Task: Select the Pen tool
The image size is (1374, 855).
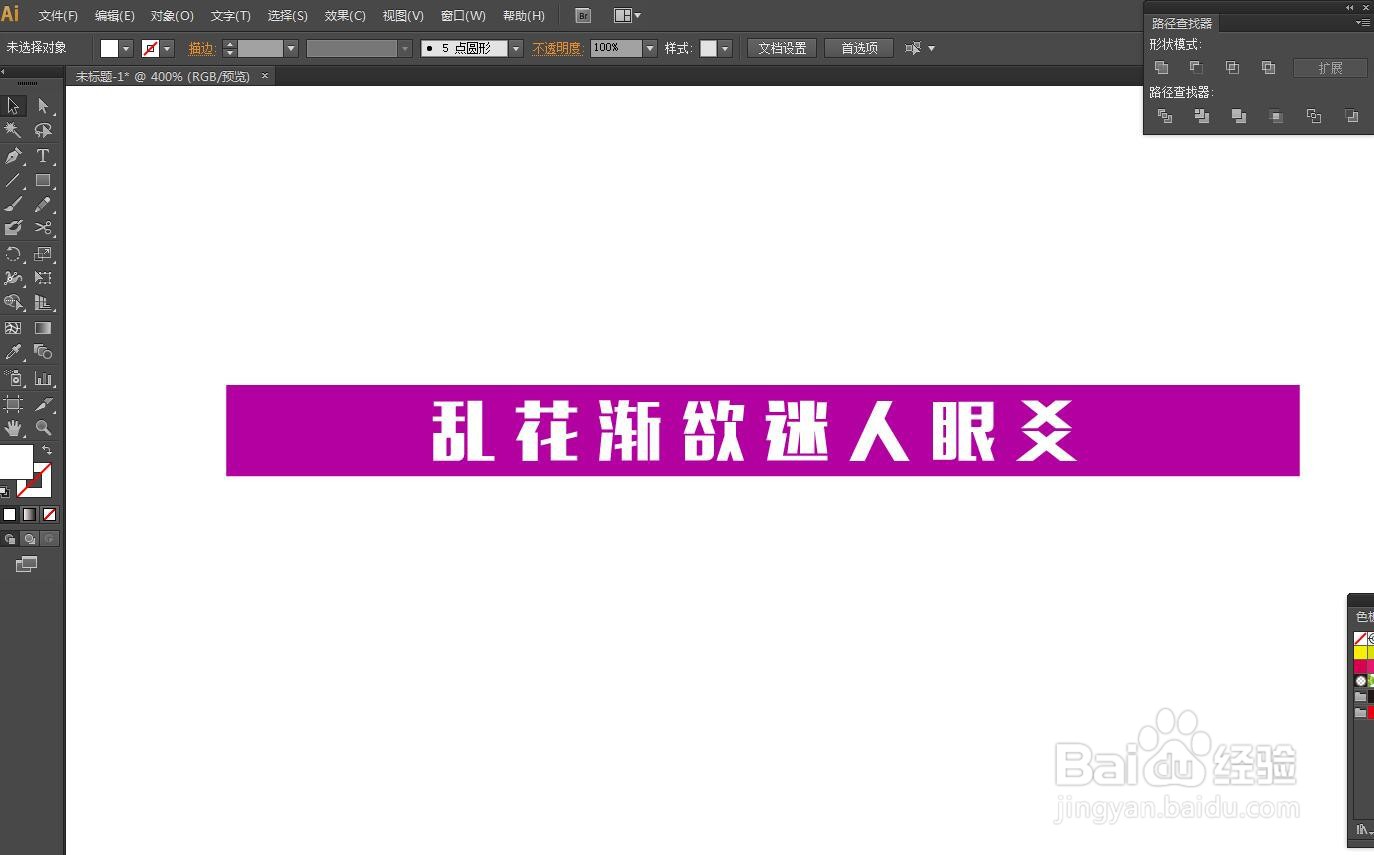Action: [x=13, y=156]
